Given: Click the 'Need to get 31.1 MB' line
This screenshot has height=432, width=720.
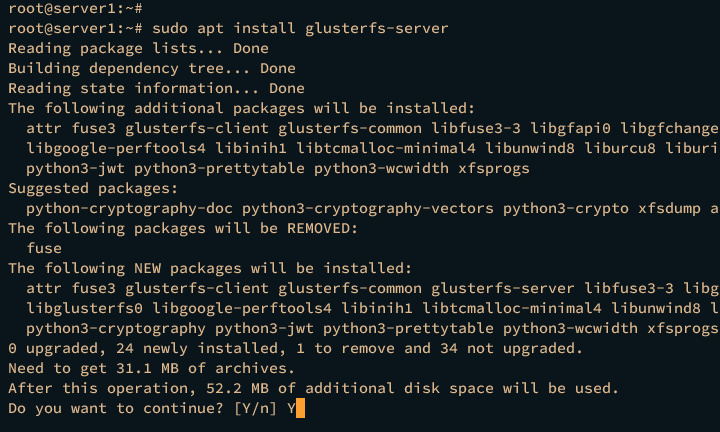Looking at the screenshot, I should pos(138,368).
